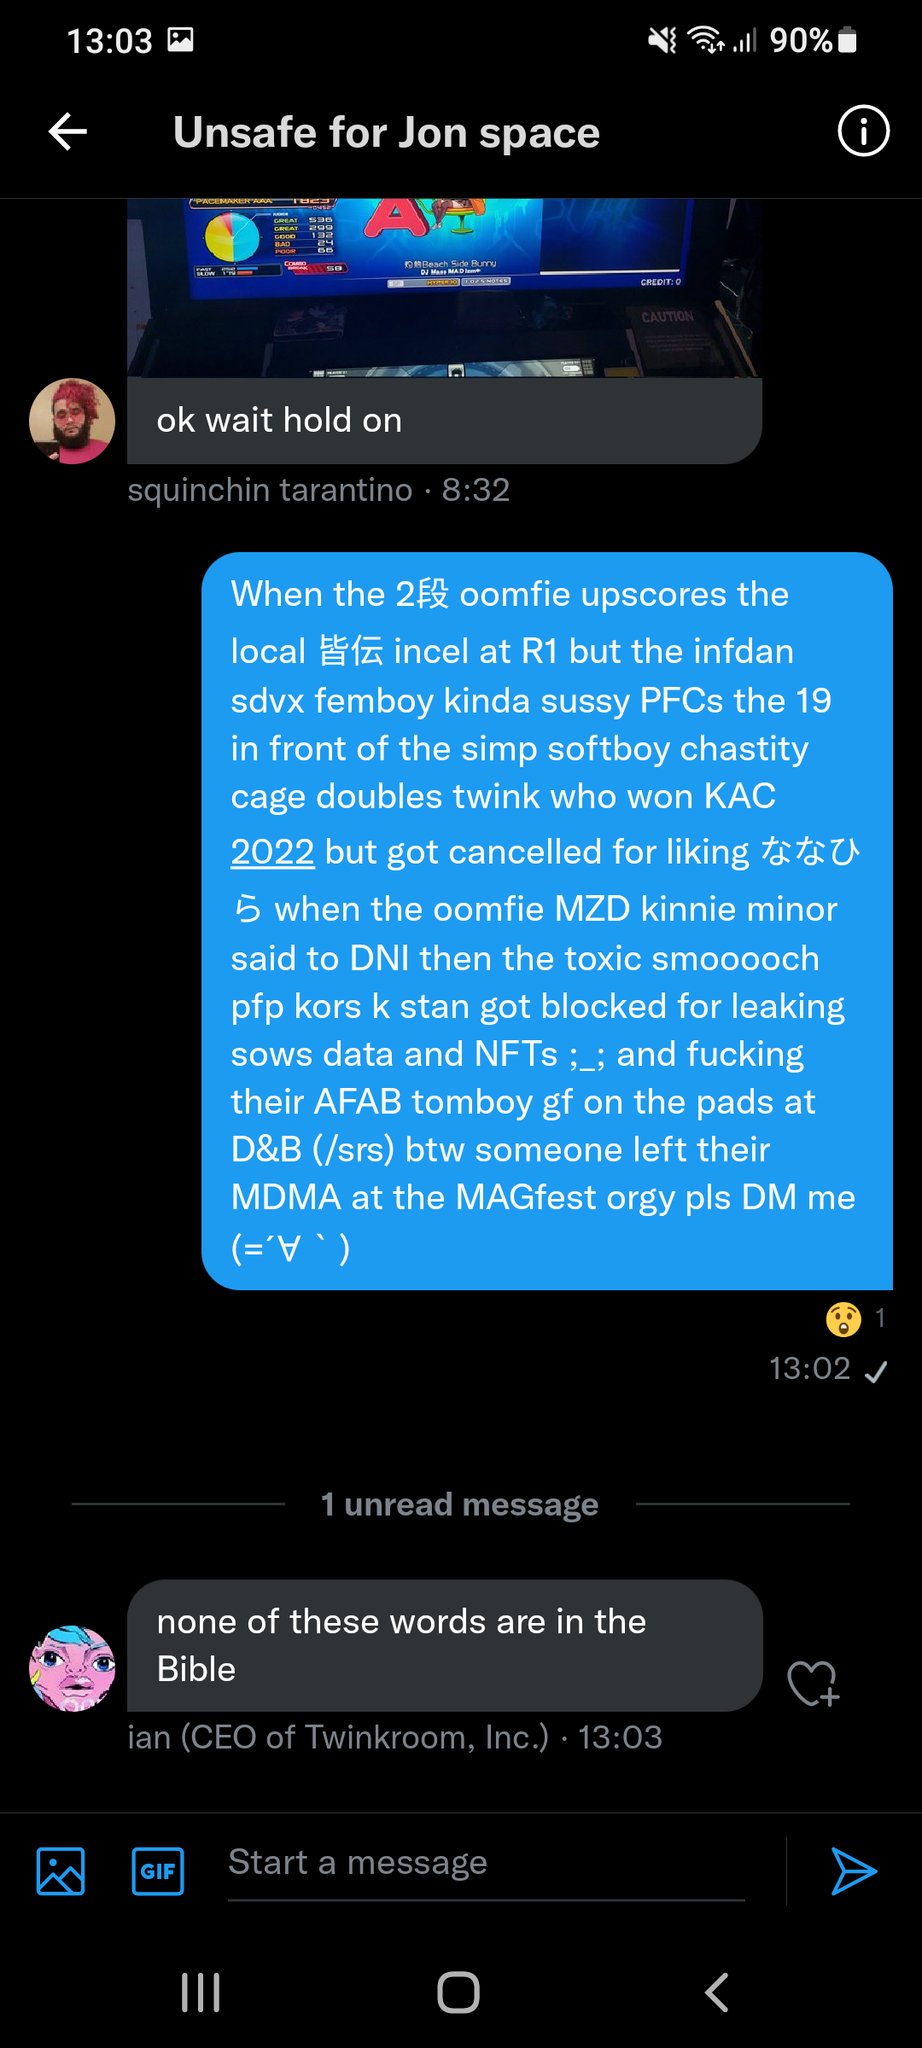Open squinchin tarantino's profile avatar
The image size is (922, 2048).
coord(72,421)
